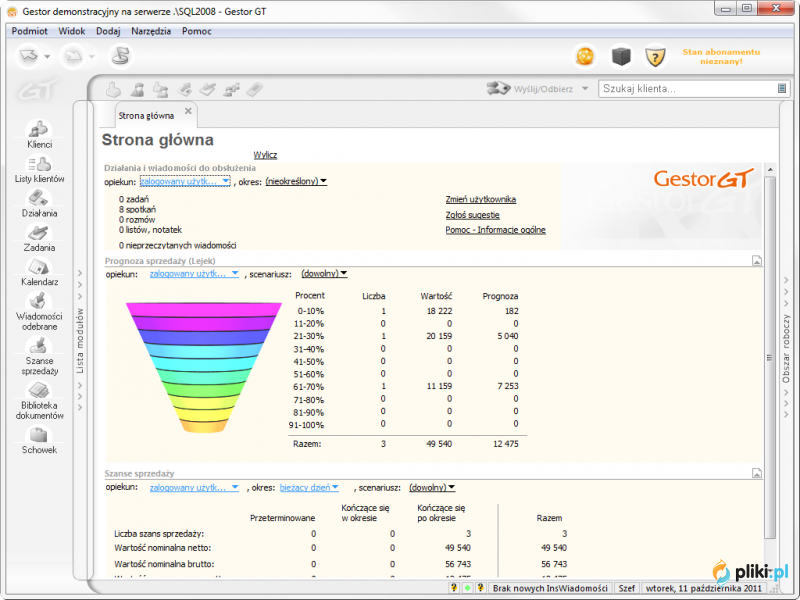This screenshot has height=600, width=800.
Task: Open the Schowek module
Action: tap(39, 440)
